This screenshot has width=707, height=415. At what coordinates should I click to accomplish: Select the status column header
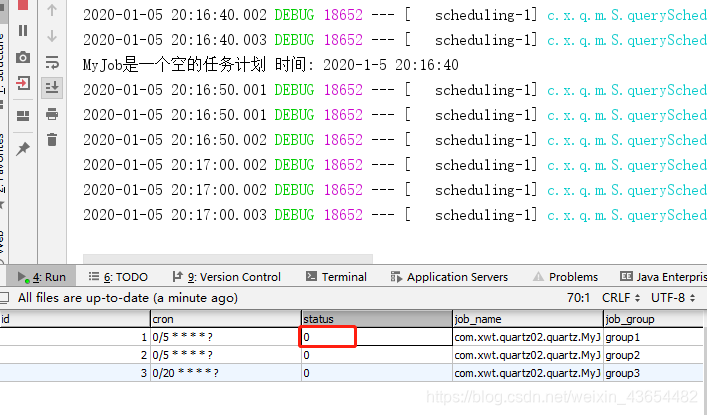pyautogui.click(x=376, y=319)
